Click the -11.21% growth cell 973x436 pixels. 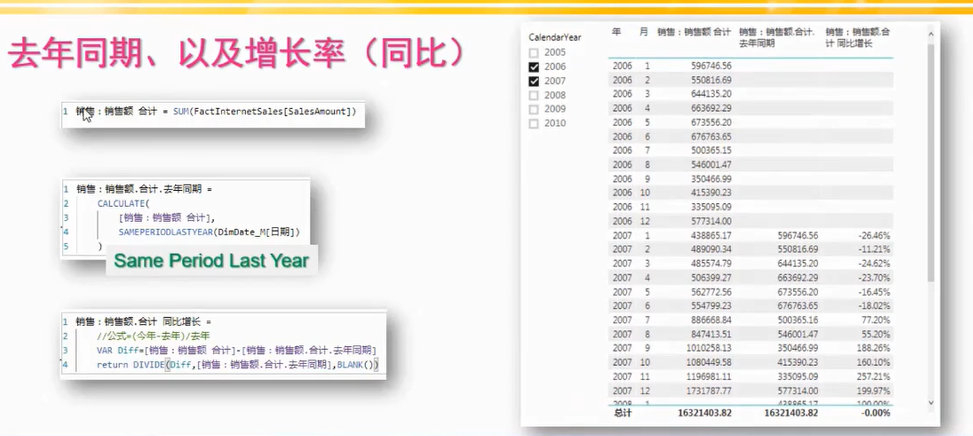coord(874,249)
